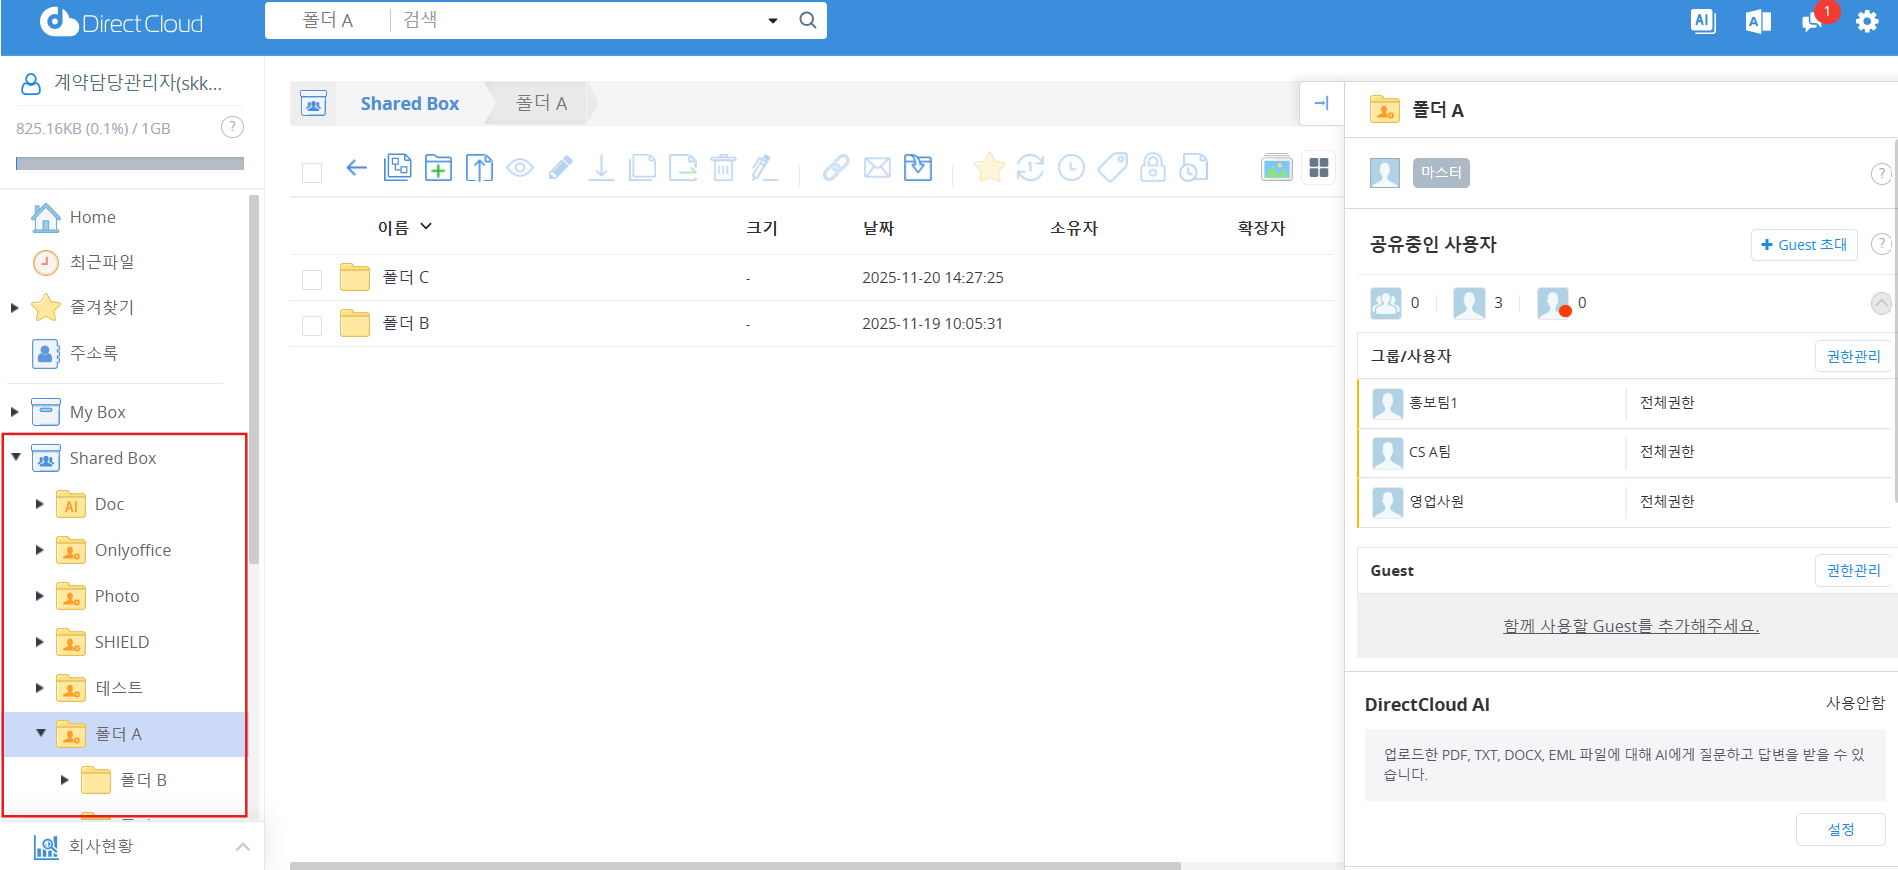Viewport: 1898px width, 870px height.
Task: Add to favorites with star icon
Action: tap(989, 168)
